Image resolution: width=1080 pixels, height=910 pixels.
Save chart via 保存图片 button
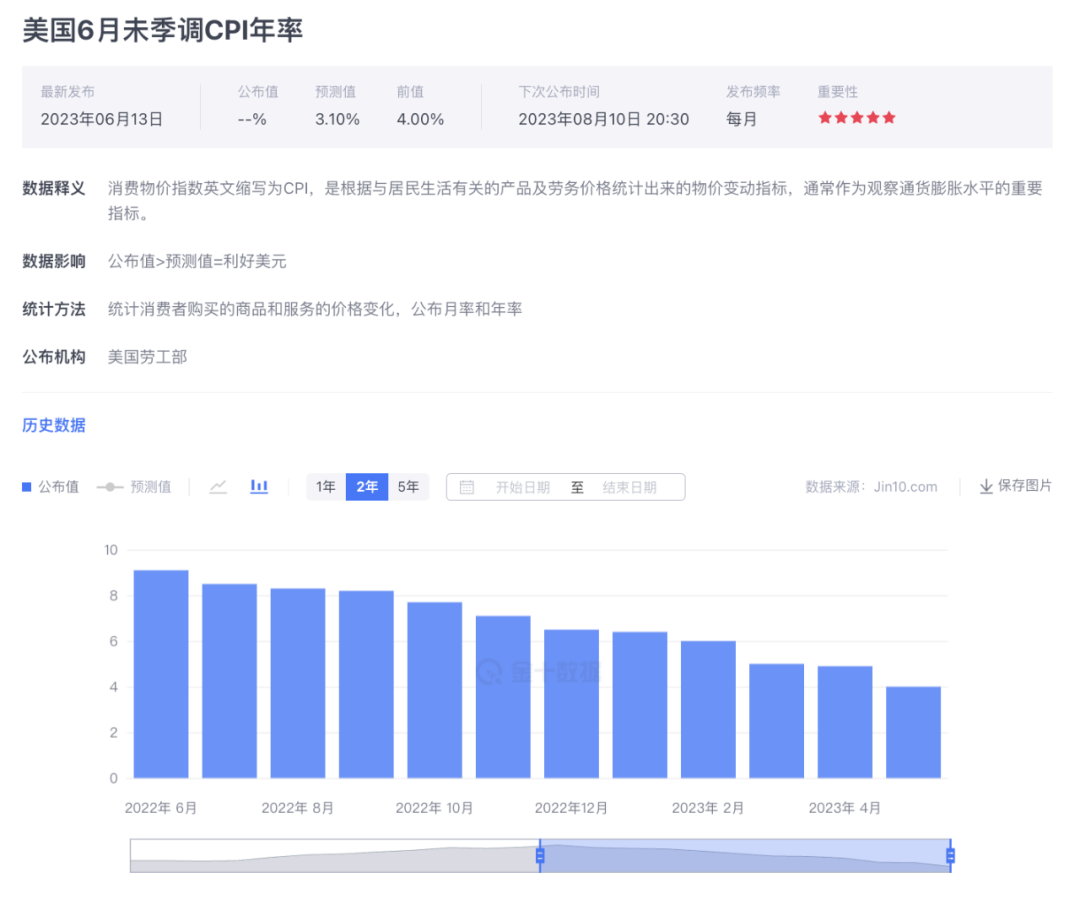click(x=1015, y=486)
